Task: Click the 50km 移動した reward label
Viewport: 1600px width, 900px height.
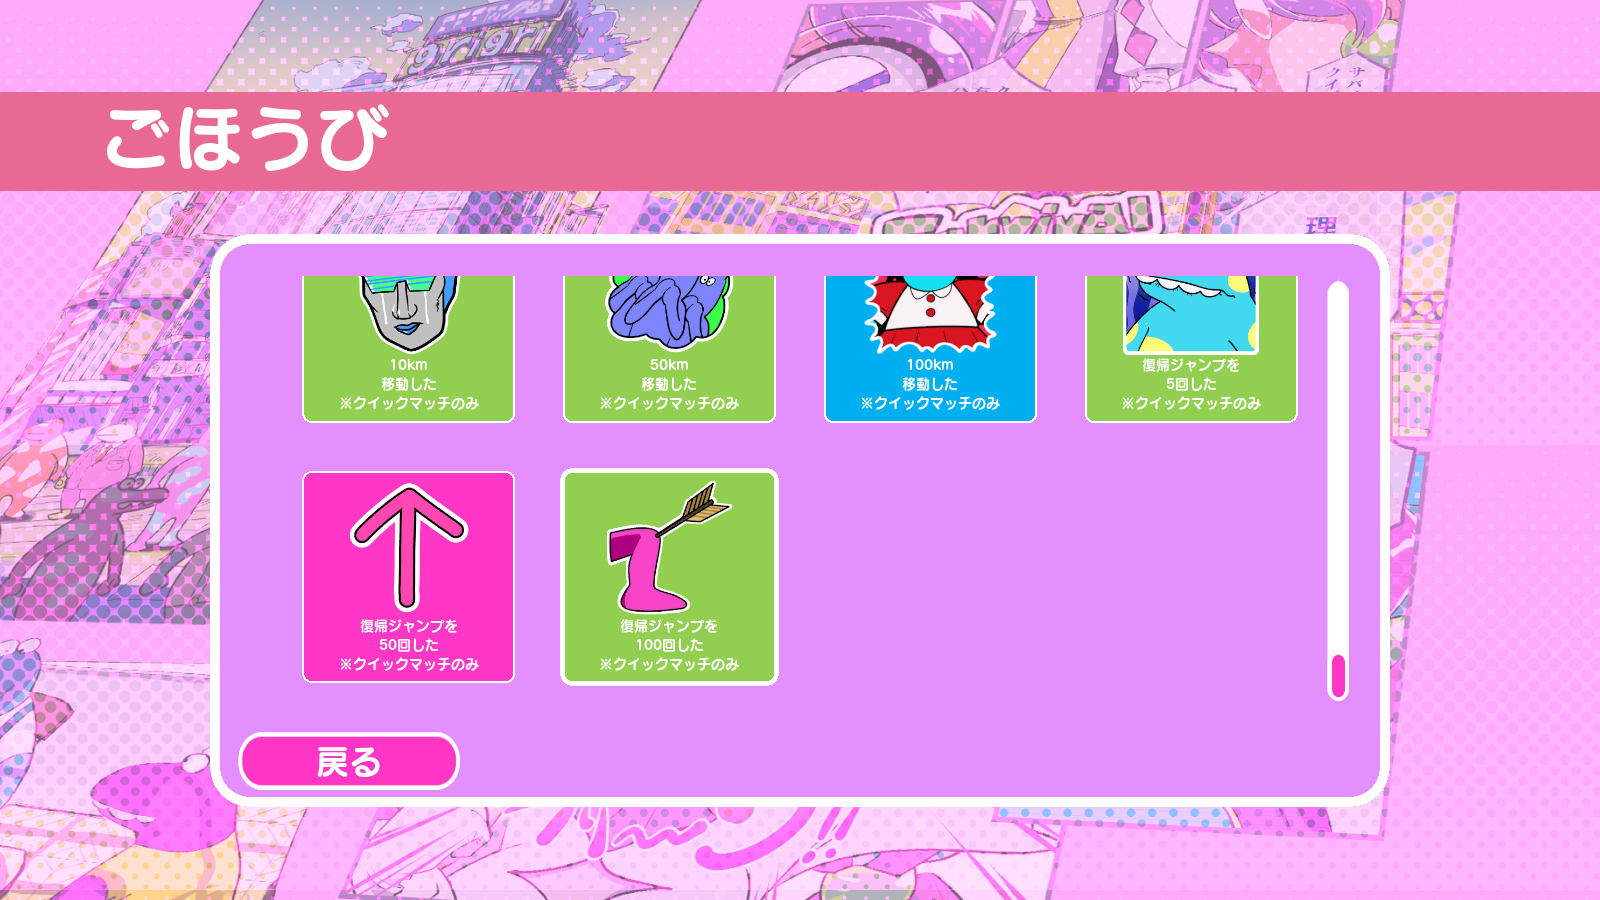Action: 669,374
